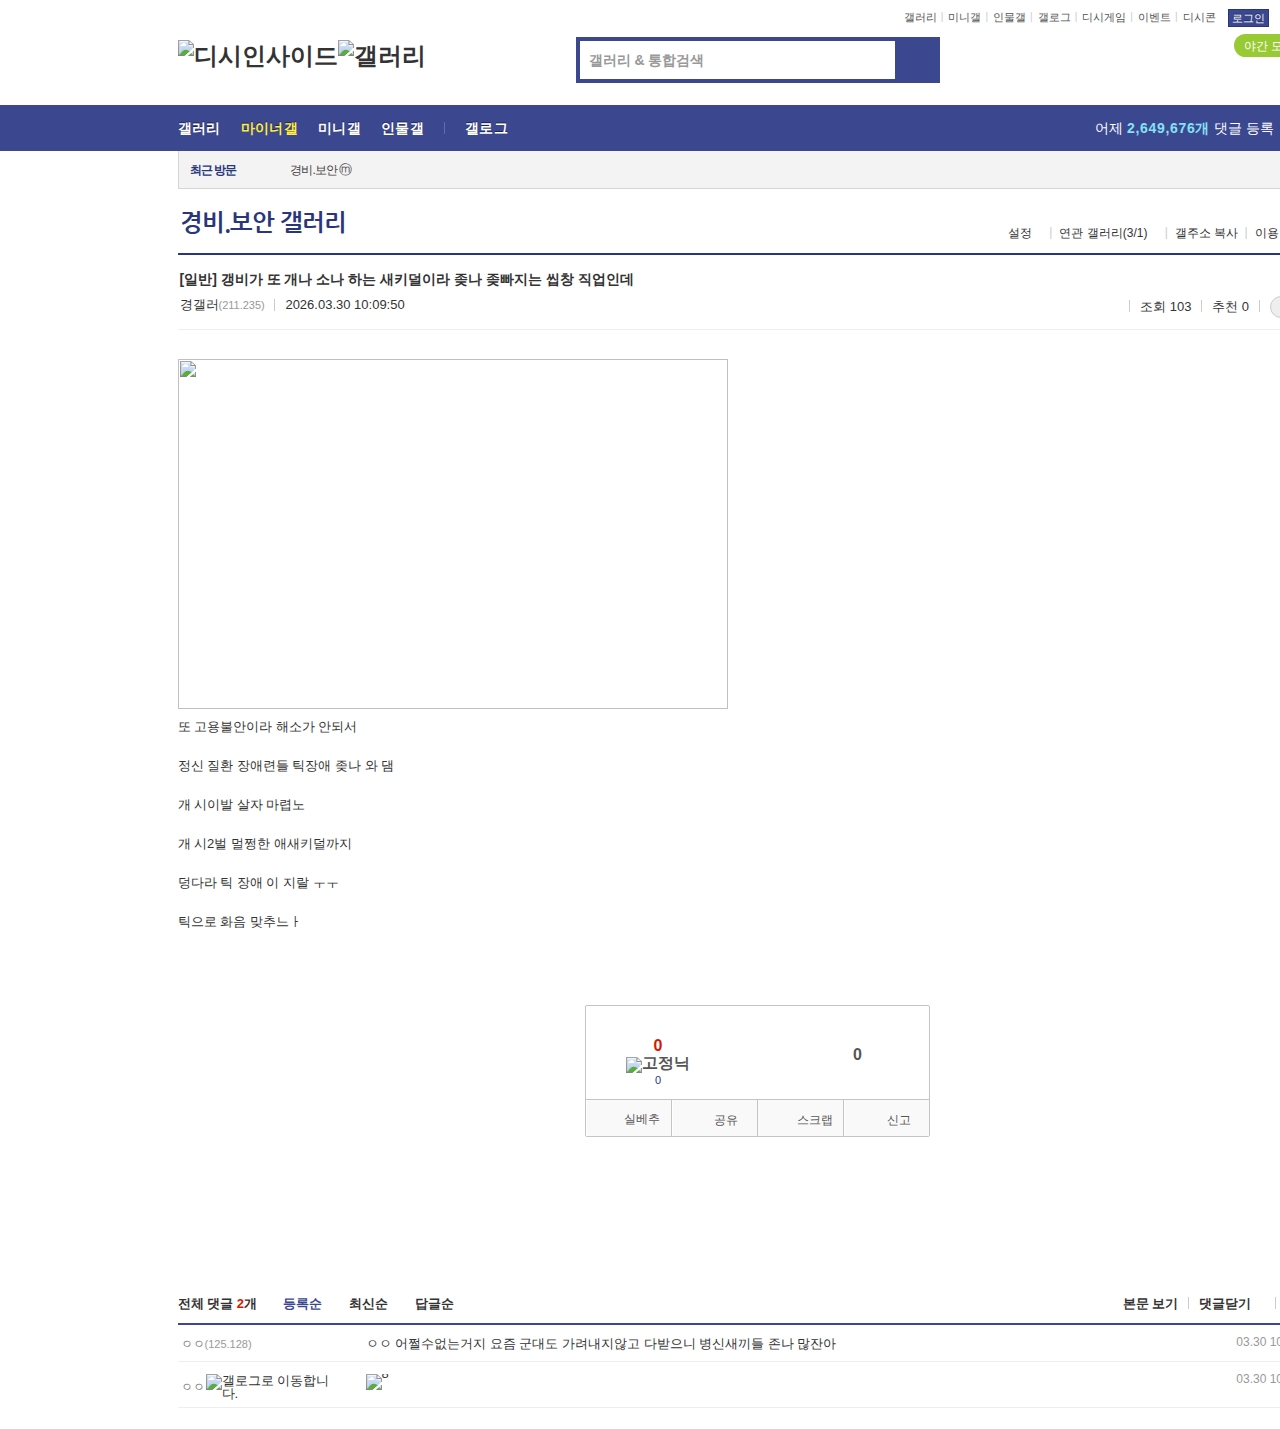
Task: Click the downvote count 0 button
Action: point(857,1054)
